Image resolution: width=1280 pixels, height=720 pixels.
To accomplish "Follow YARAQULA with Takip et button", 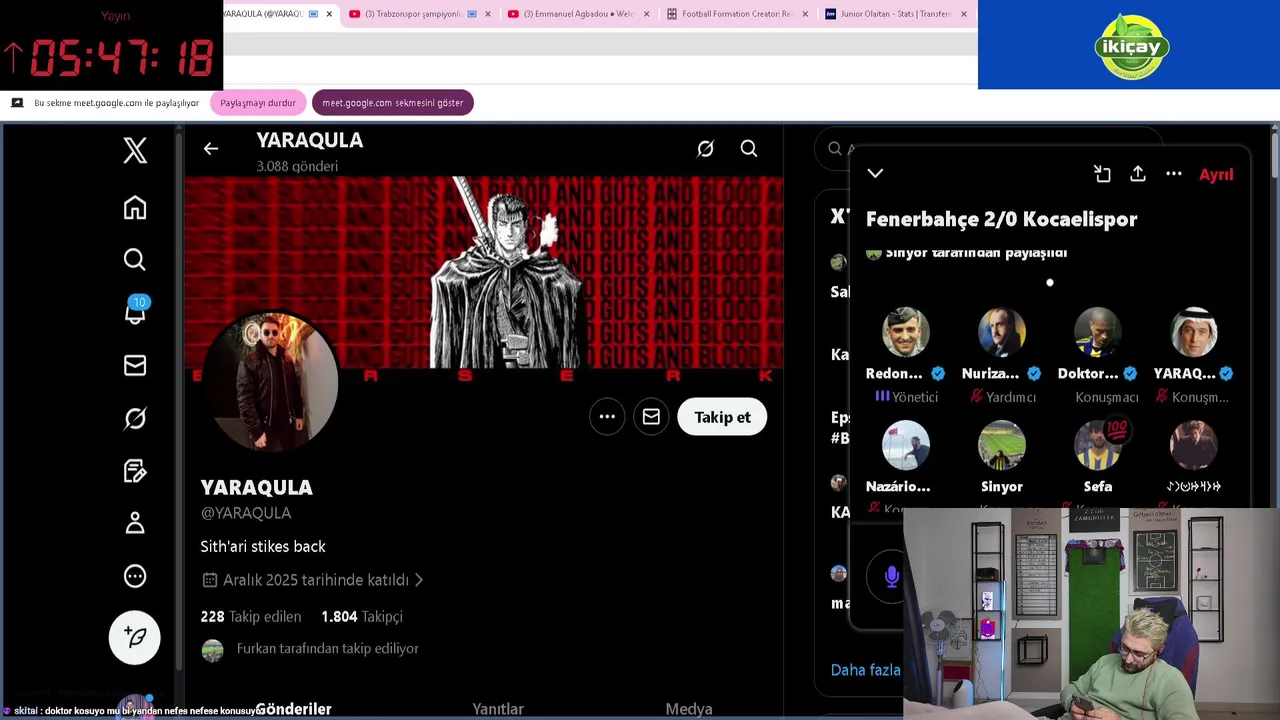I will click(722, 417).
